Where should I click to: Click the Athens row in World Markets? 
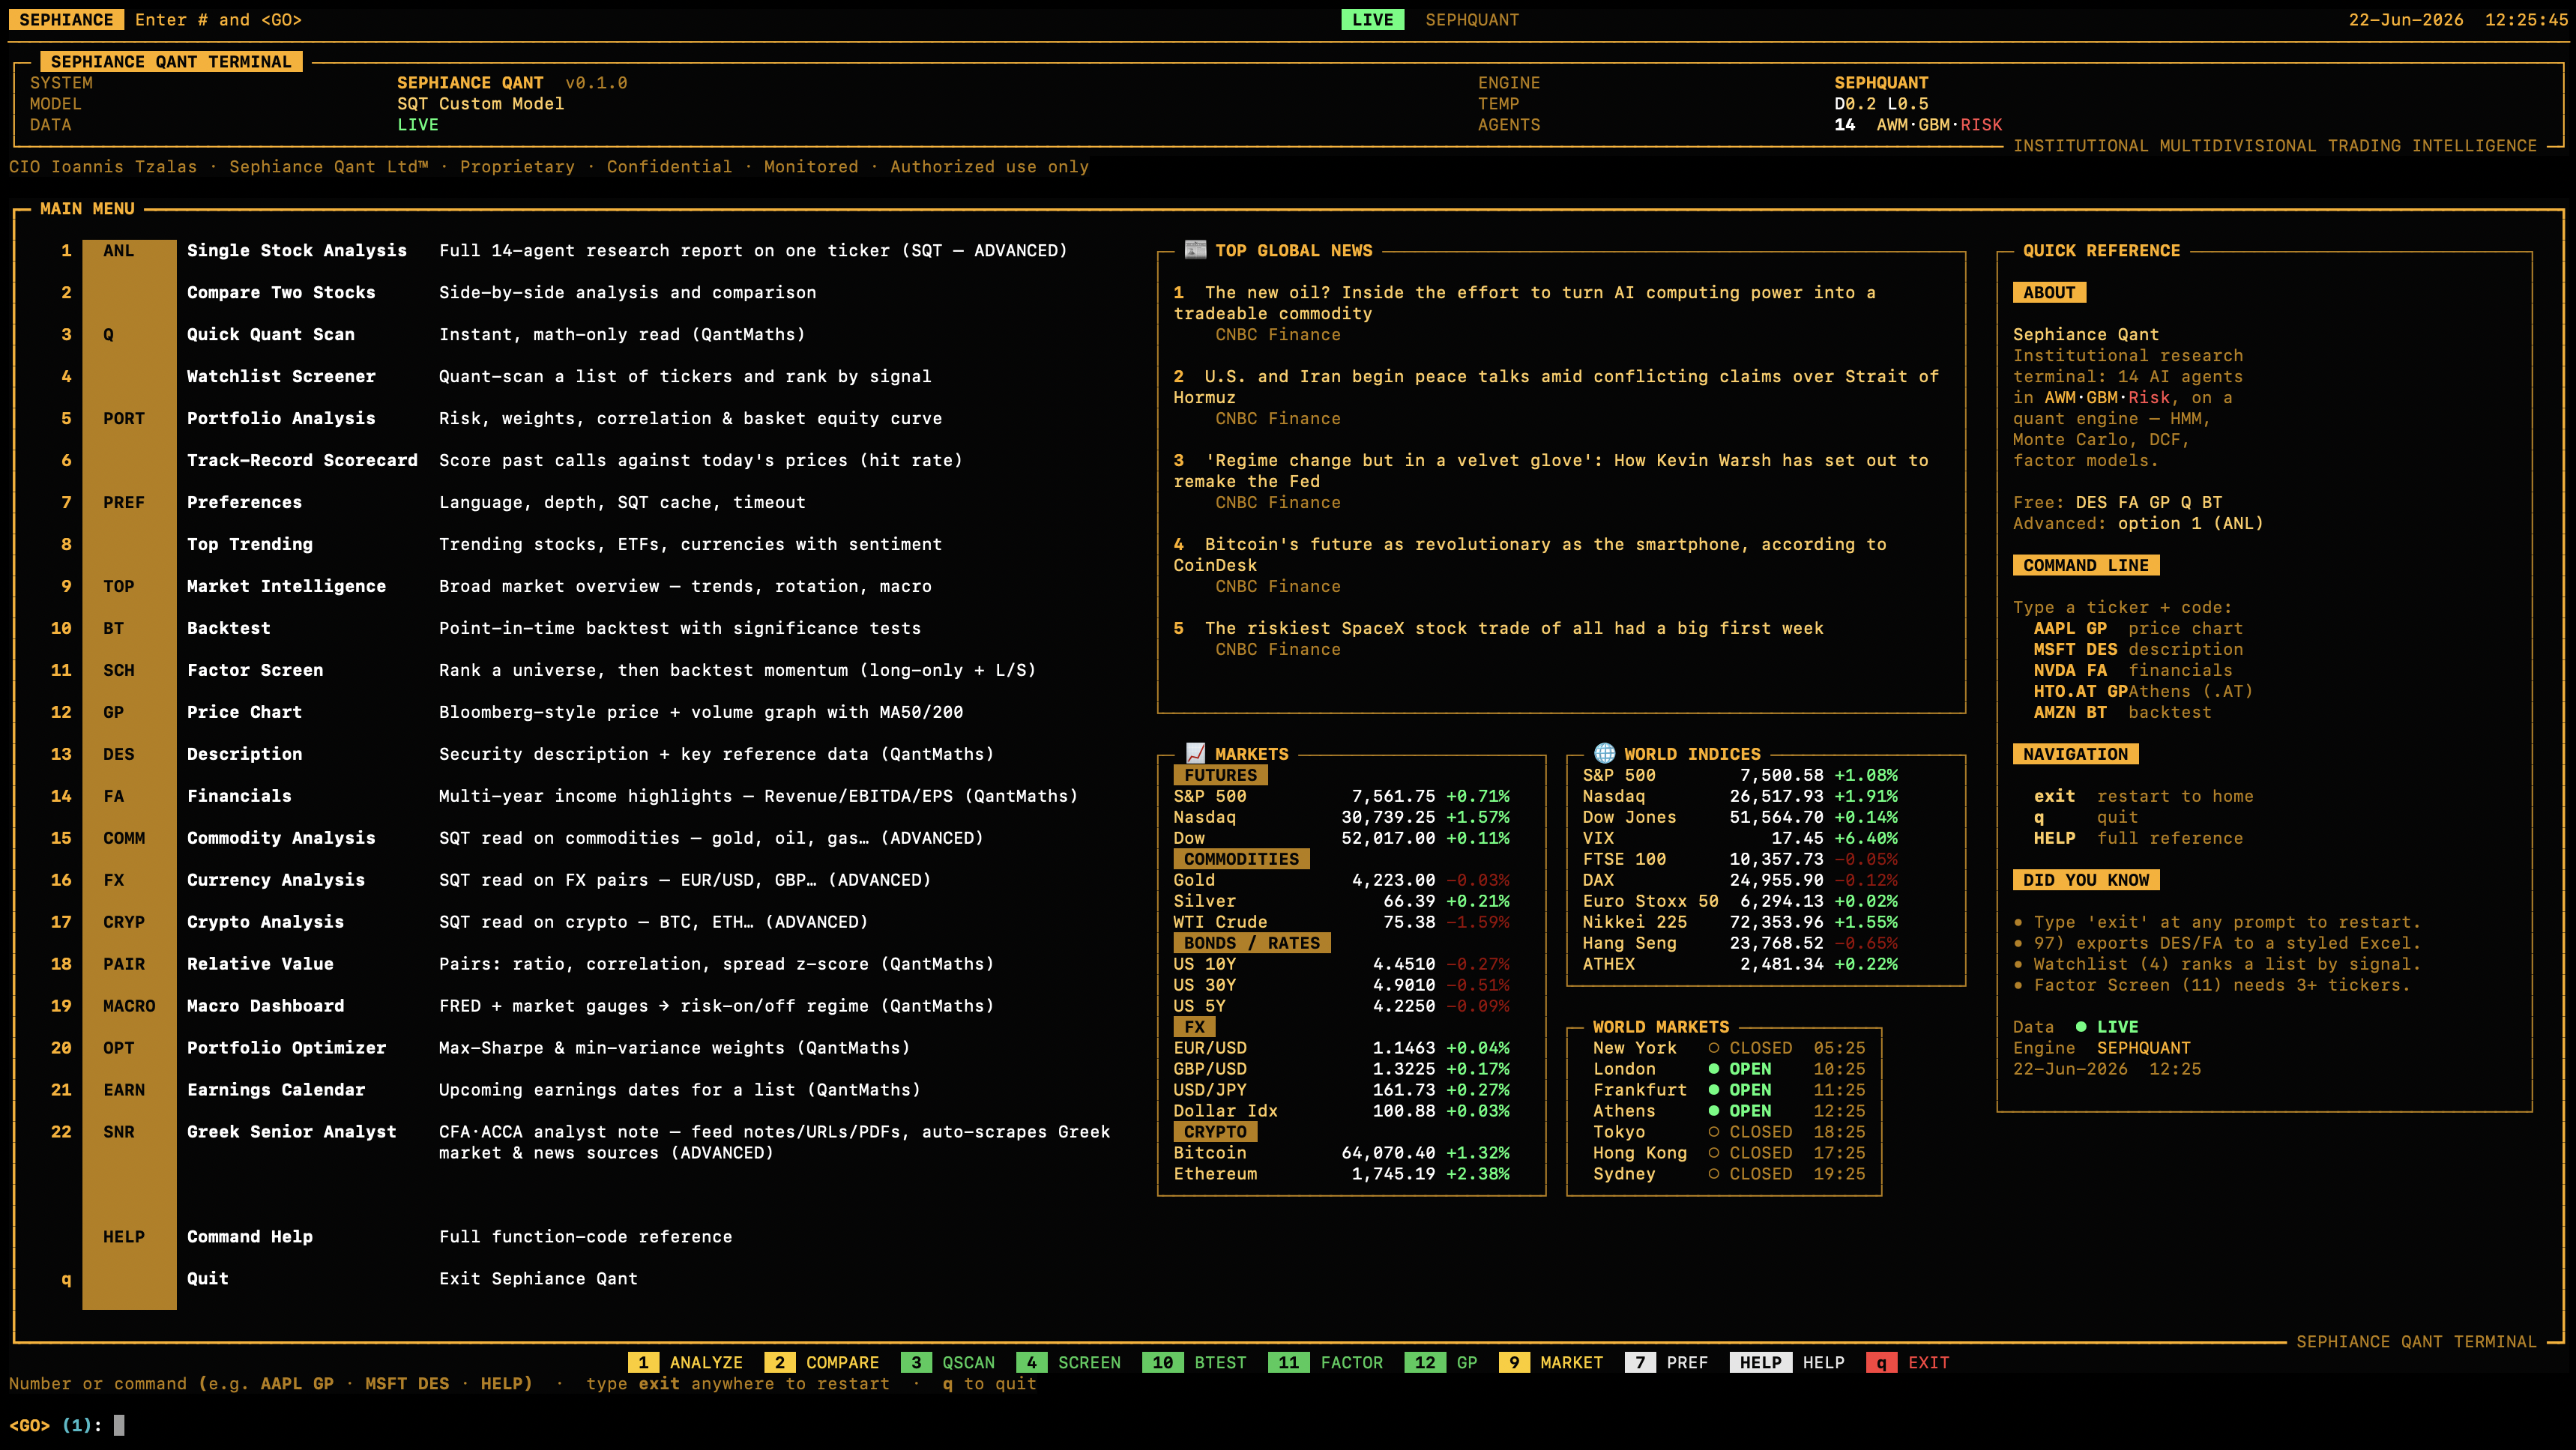(x=1729, y=1111)
